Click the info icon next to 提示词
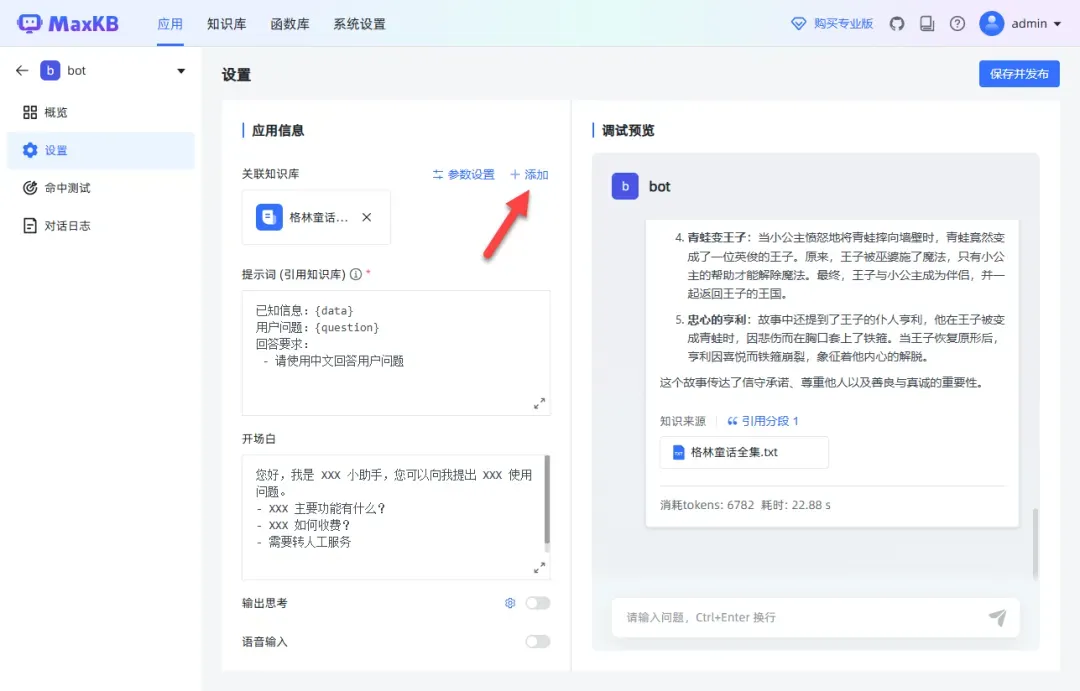The height and width of the screenshot is (691, 1080). pos(356,274)
